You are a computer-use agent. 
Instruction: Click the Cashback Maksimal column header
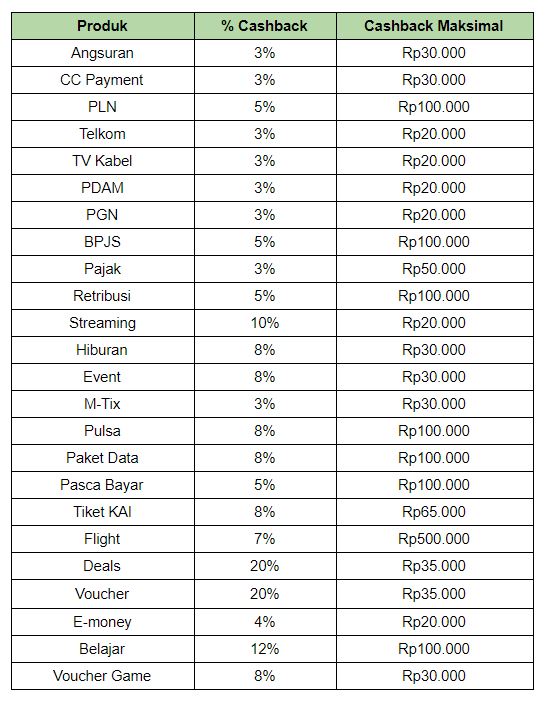click(434, 26)
